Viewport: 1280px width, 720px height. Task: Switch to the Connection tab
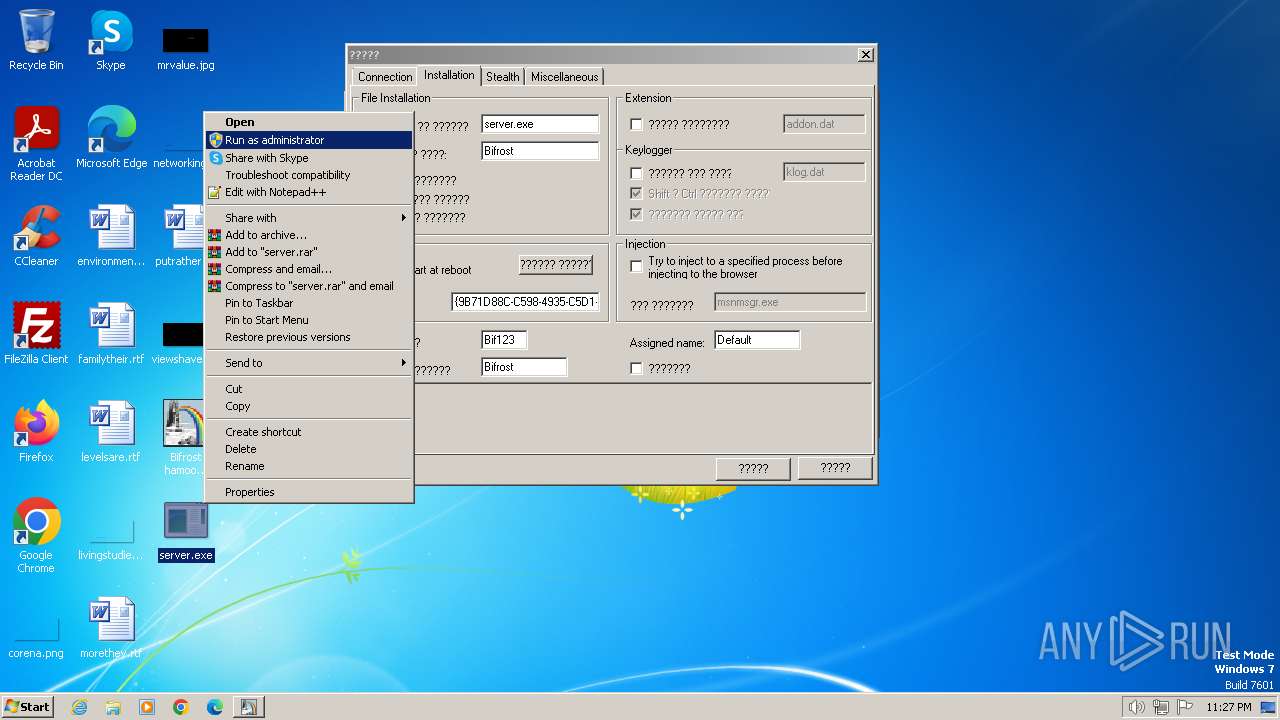click(x=385, y=77)
